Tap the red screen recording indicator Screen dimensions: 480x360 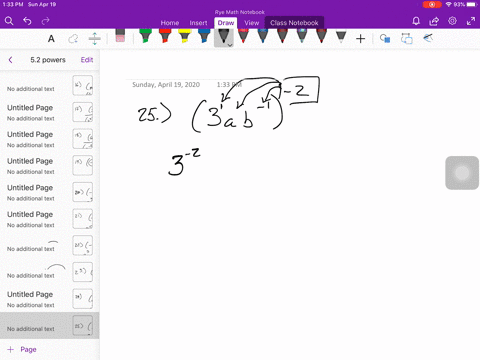[x=432, y=5]
